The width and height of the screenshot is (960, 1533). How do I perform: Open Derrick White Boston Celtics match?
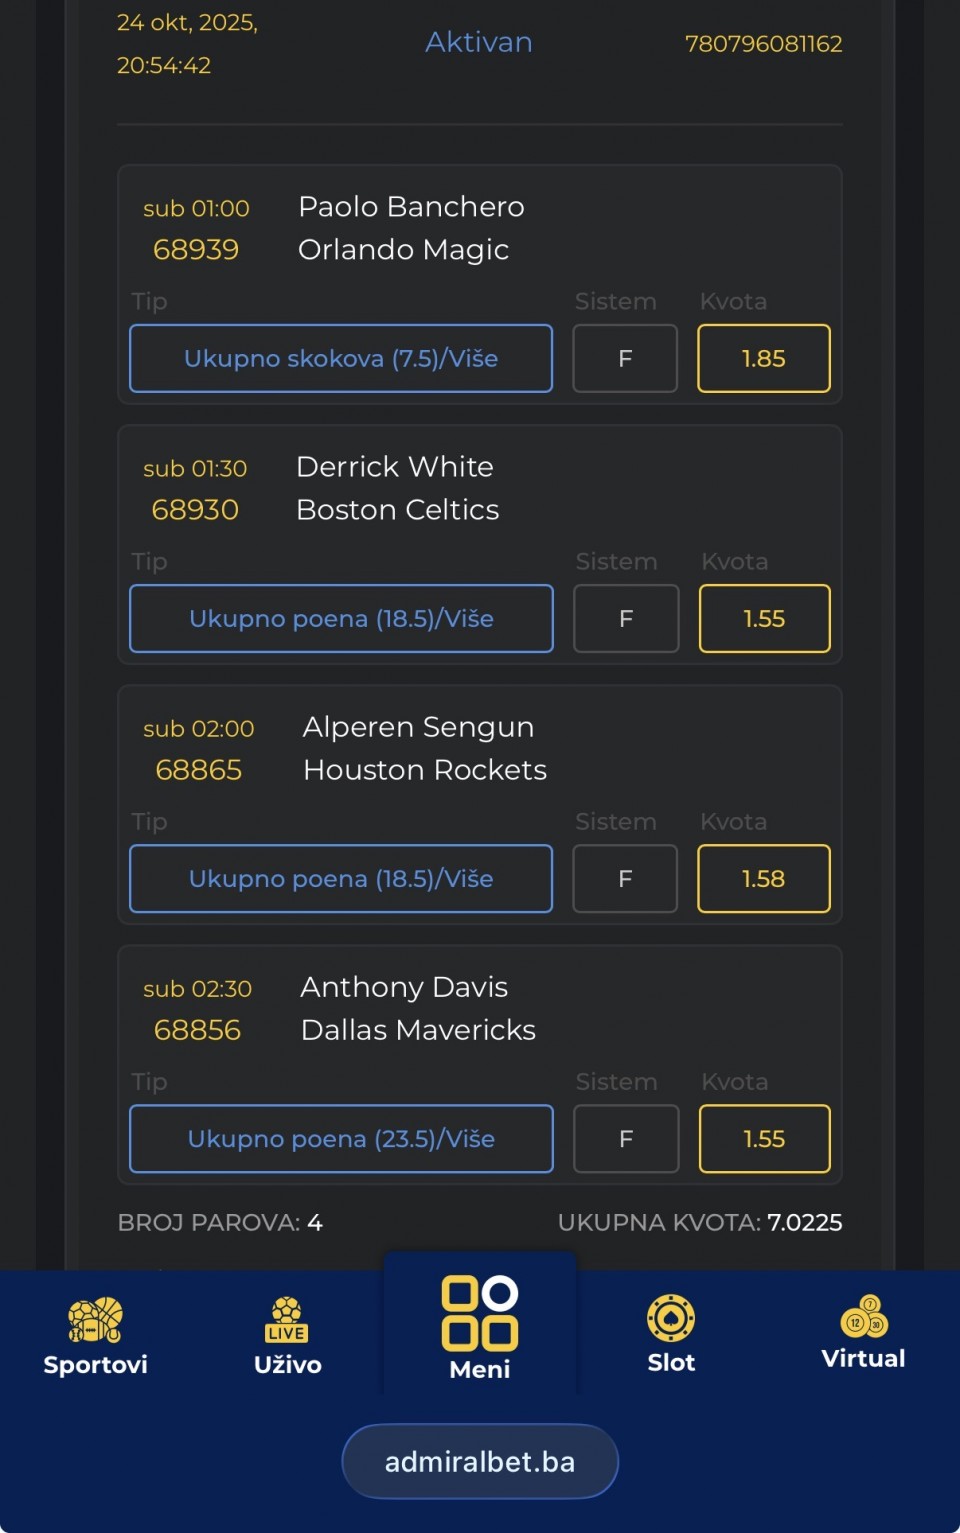(x=397, y=488)
